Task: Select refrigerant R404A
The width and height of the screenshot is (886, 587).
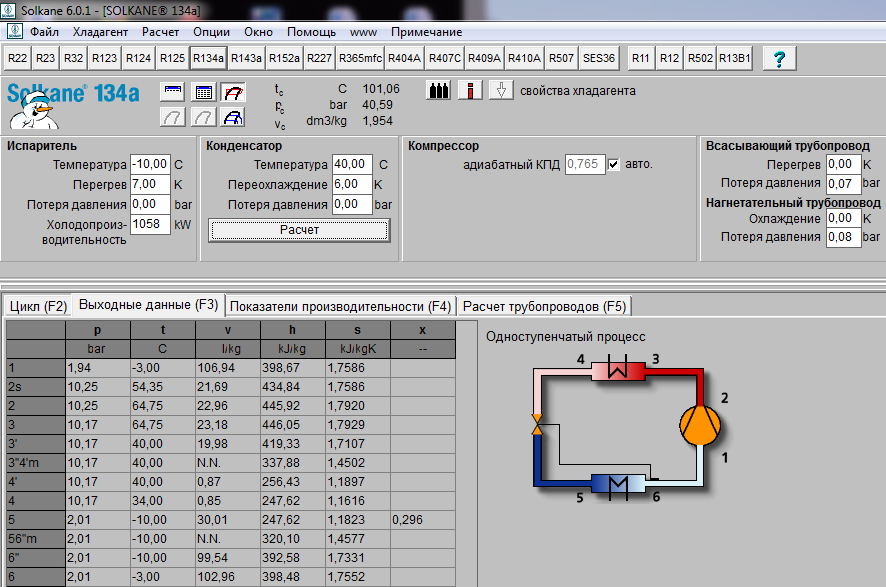Action: [x=405, y=58]
